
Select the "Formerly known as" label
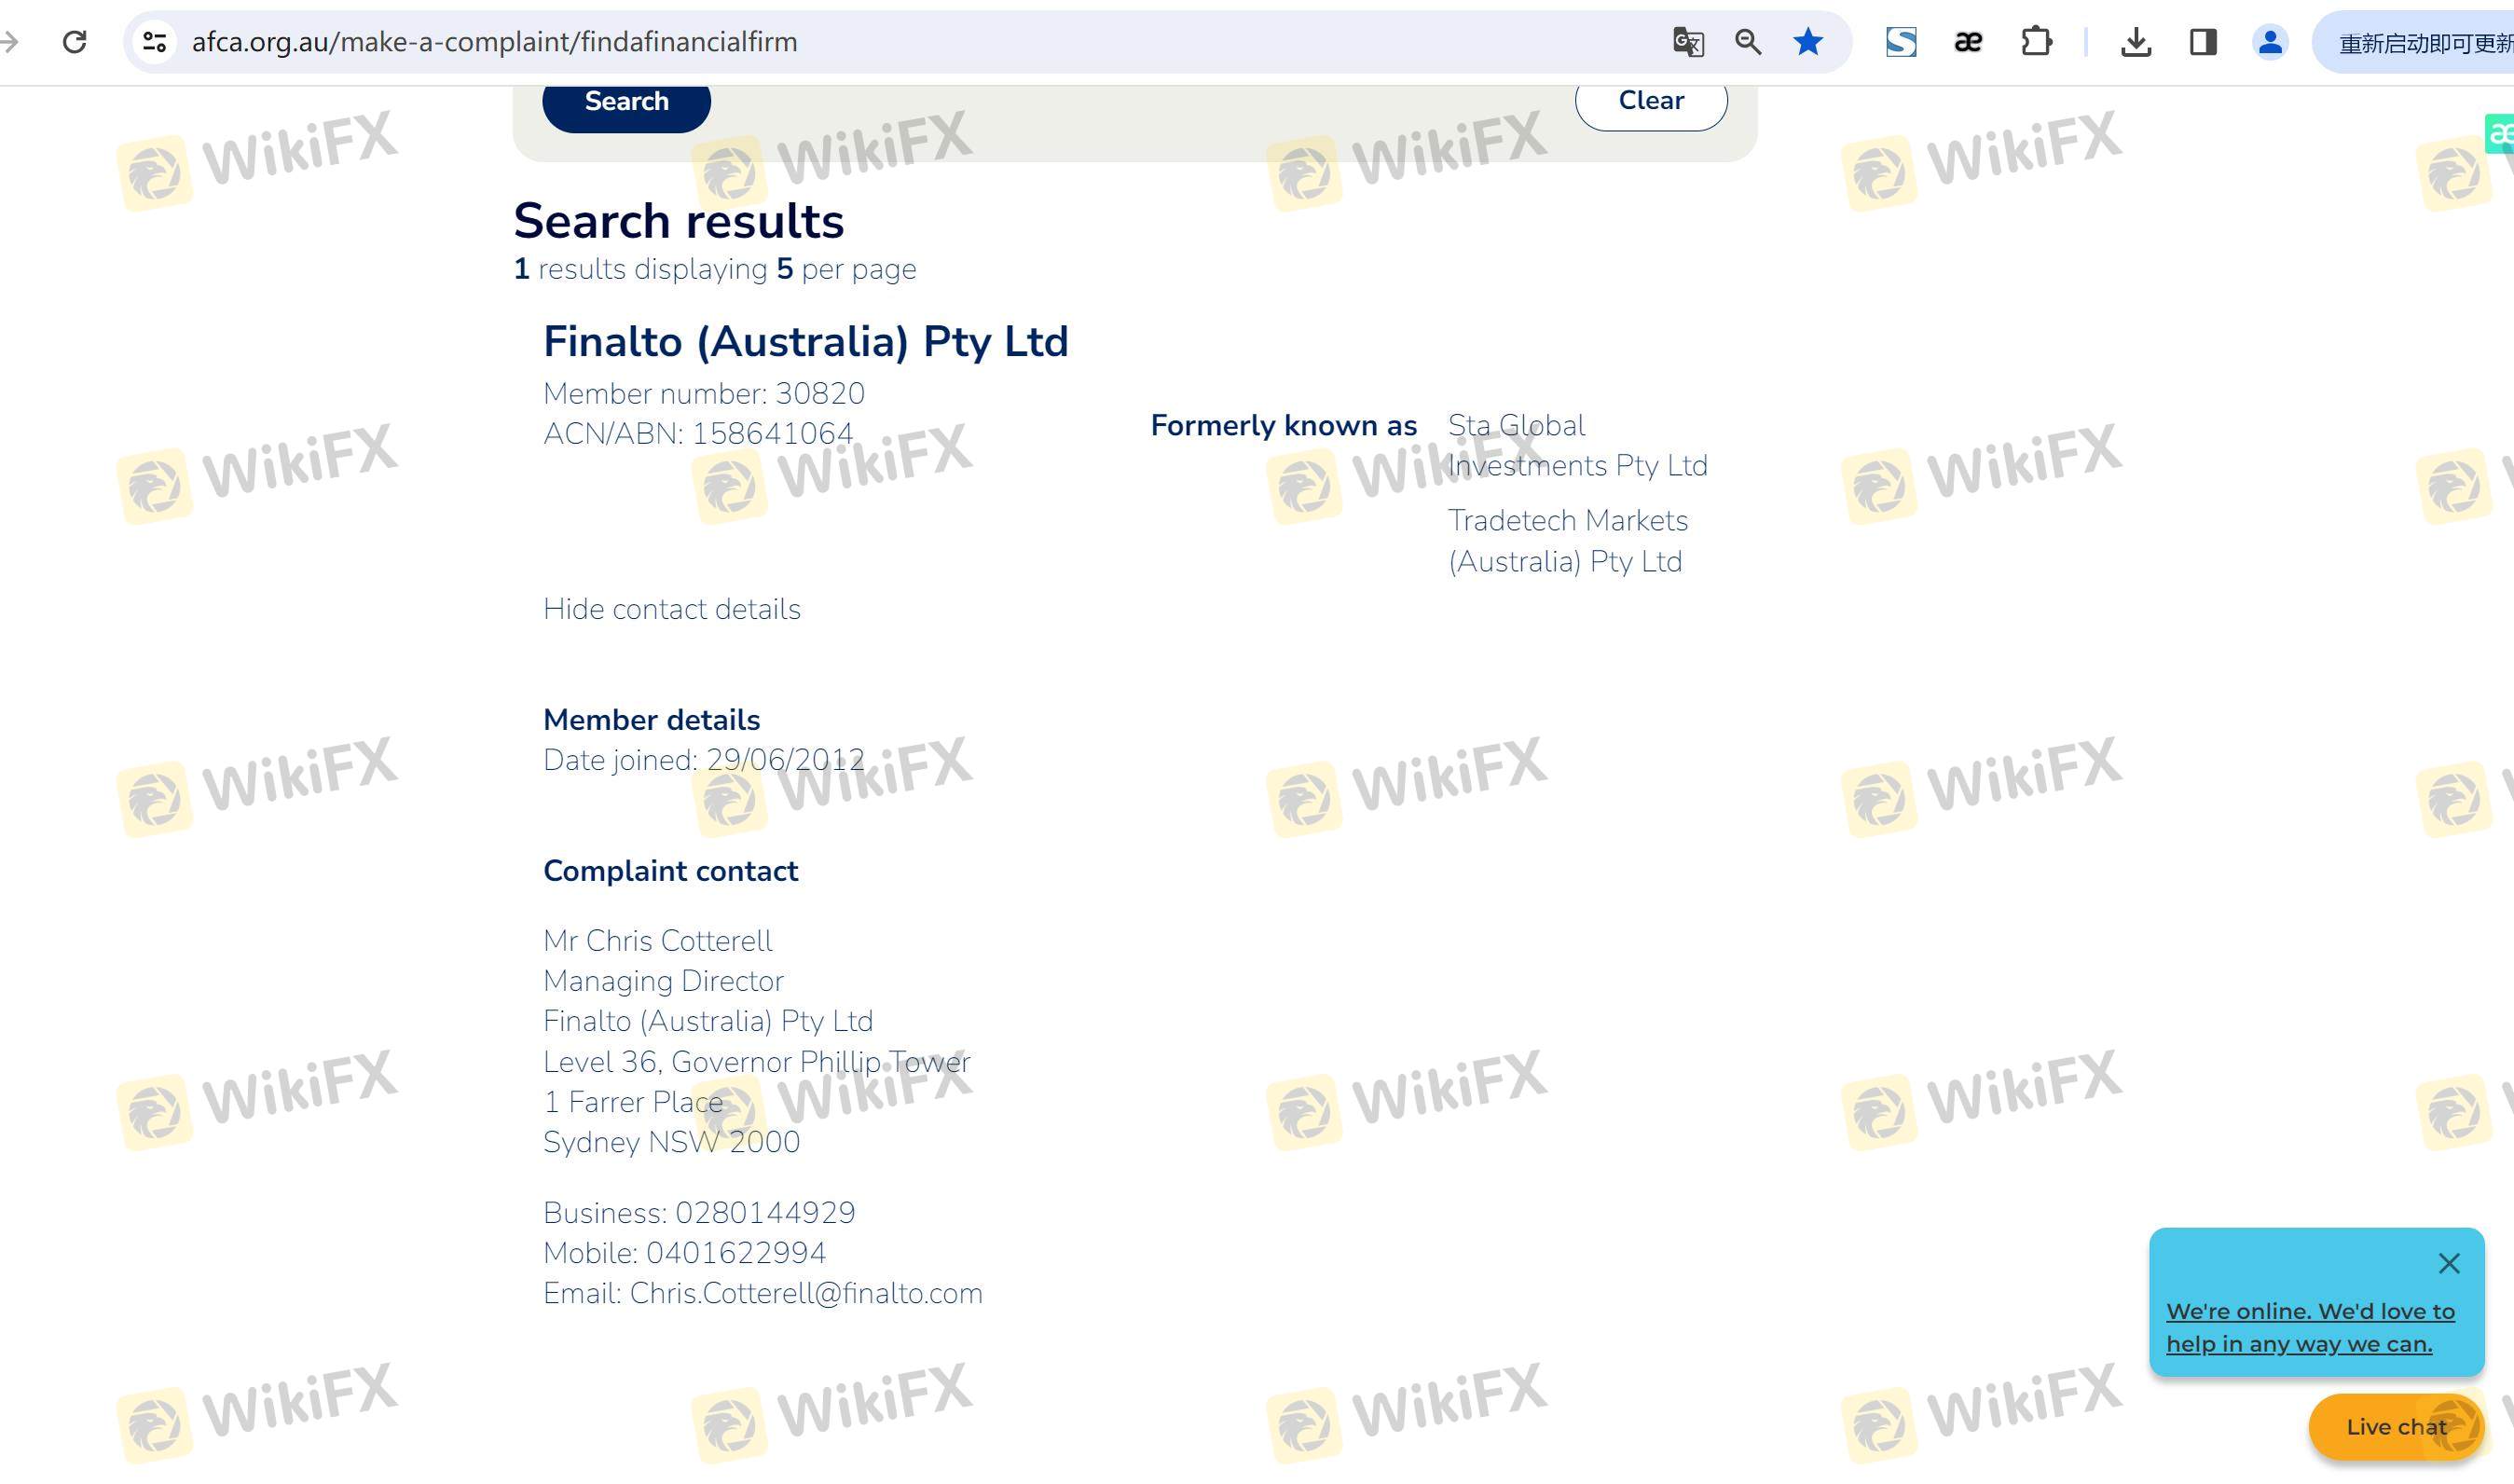pyautogui.click(x=1283, y=426)
